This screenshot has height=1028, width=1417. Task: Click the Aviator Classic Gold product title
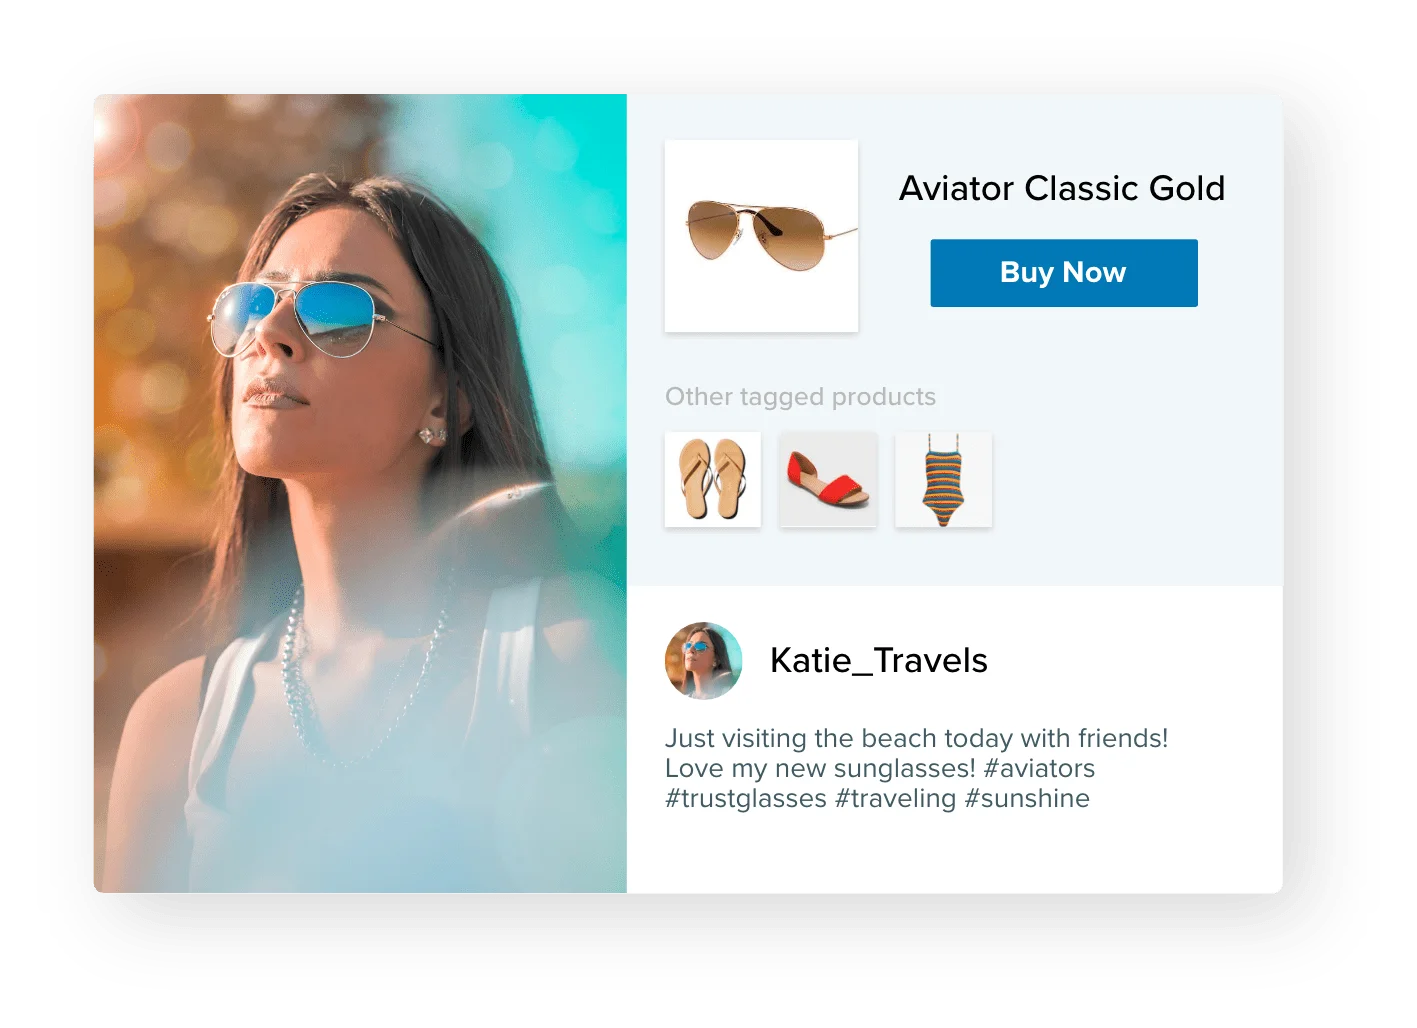1061,188
